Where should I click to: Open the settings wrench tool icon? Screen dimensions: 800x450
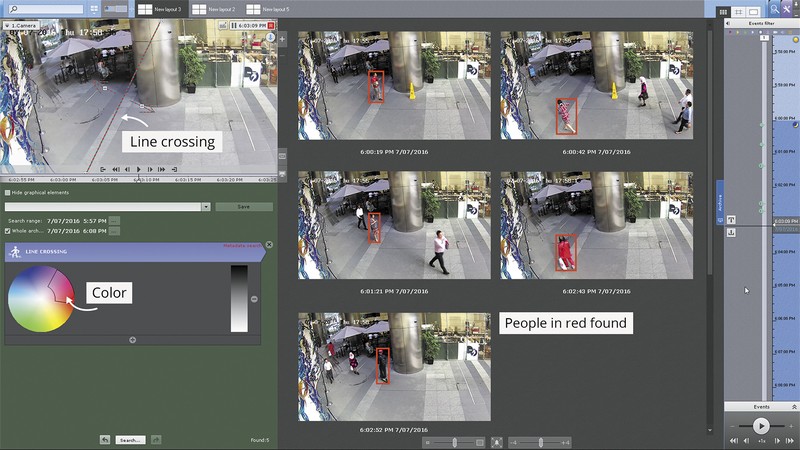787,9
